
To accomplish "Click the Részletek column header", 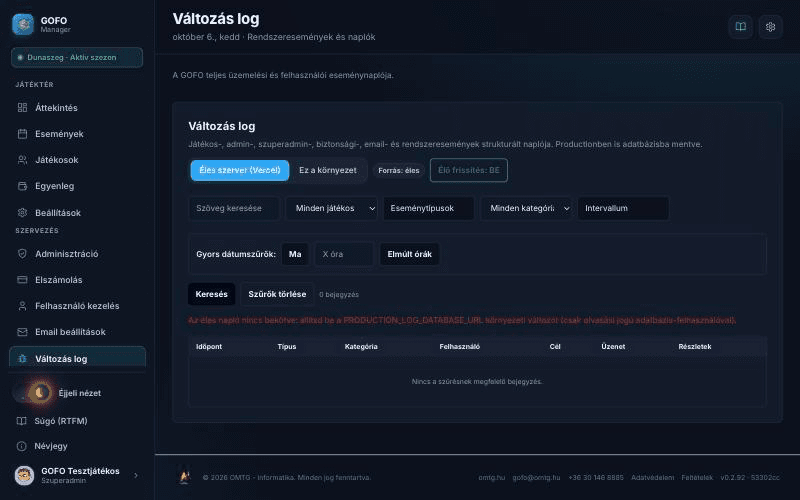I will tap(695, 346).
